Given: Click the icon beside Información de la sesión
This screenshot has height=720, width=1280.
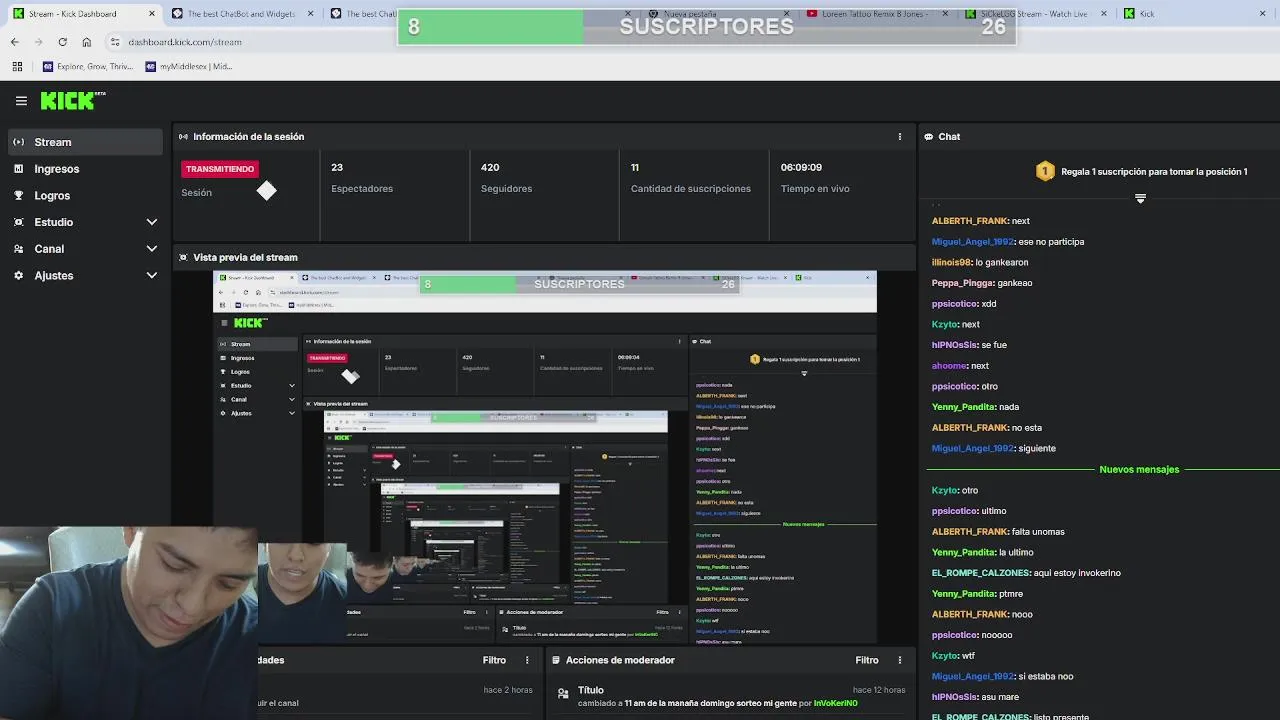Looking at the screenshot, I should pos(183,137).
